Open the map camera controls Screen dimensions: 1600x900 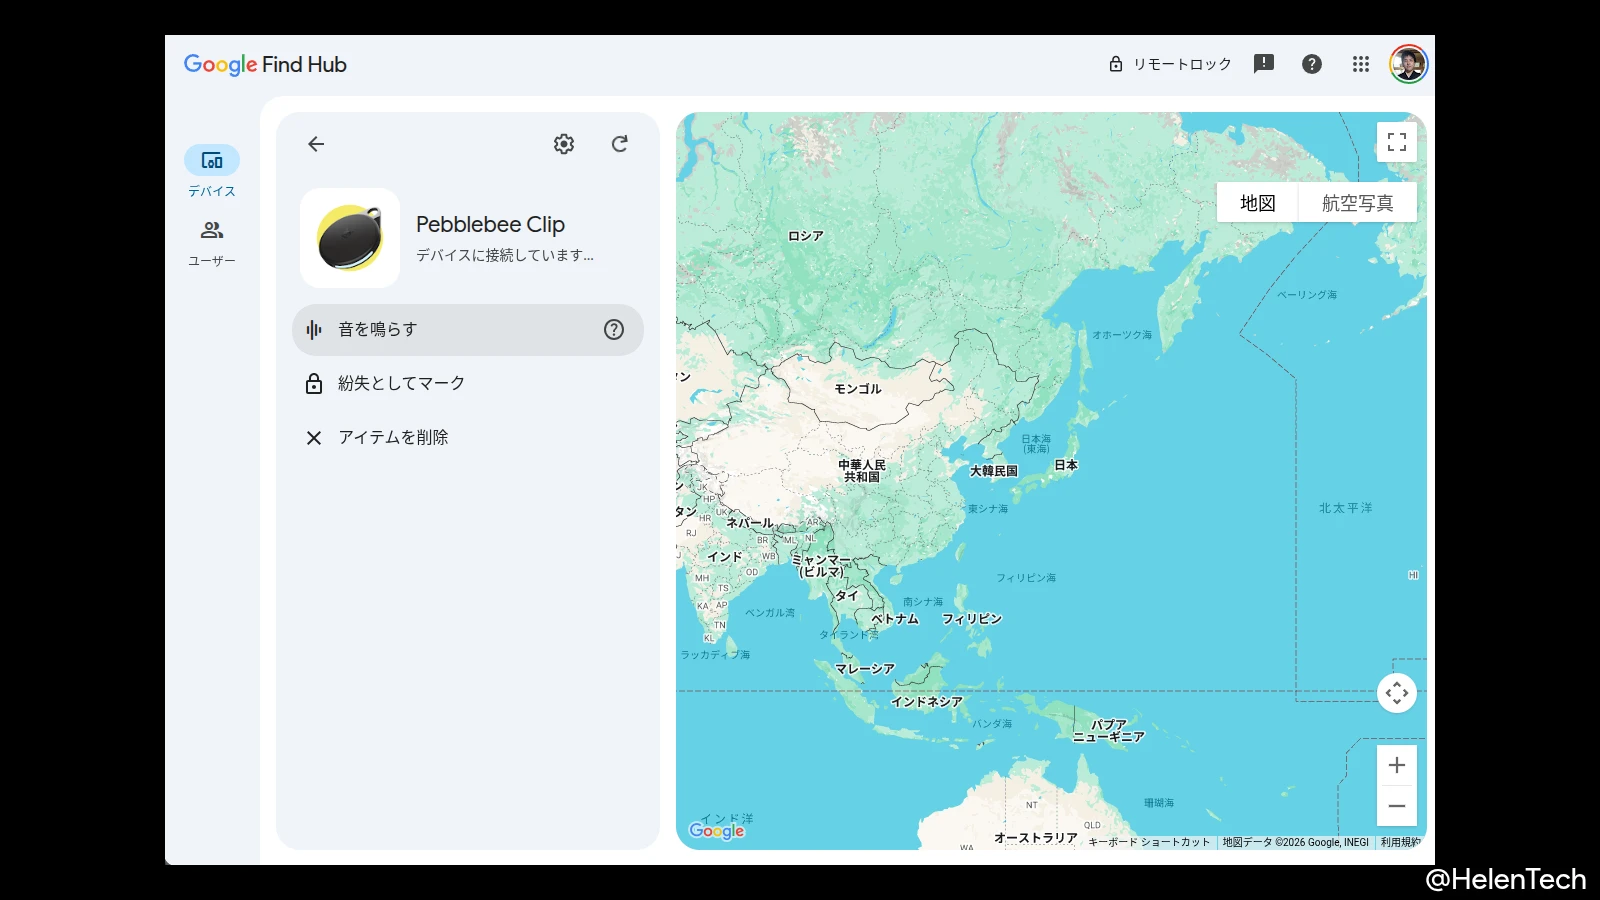click(x=1397, y=693)
